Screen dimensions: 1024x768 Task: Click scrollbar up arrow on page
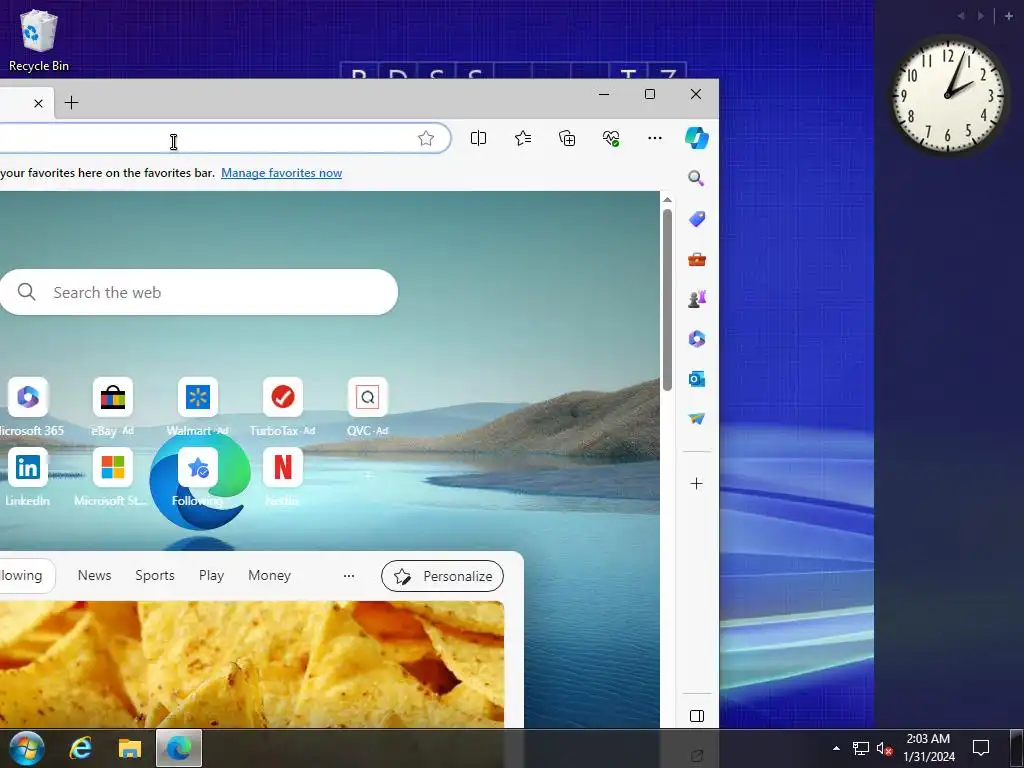click(x=667, y=199)
